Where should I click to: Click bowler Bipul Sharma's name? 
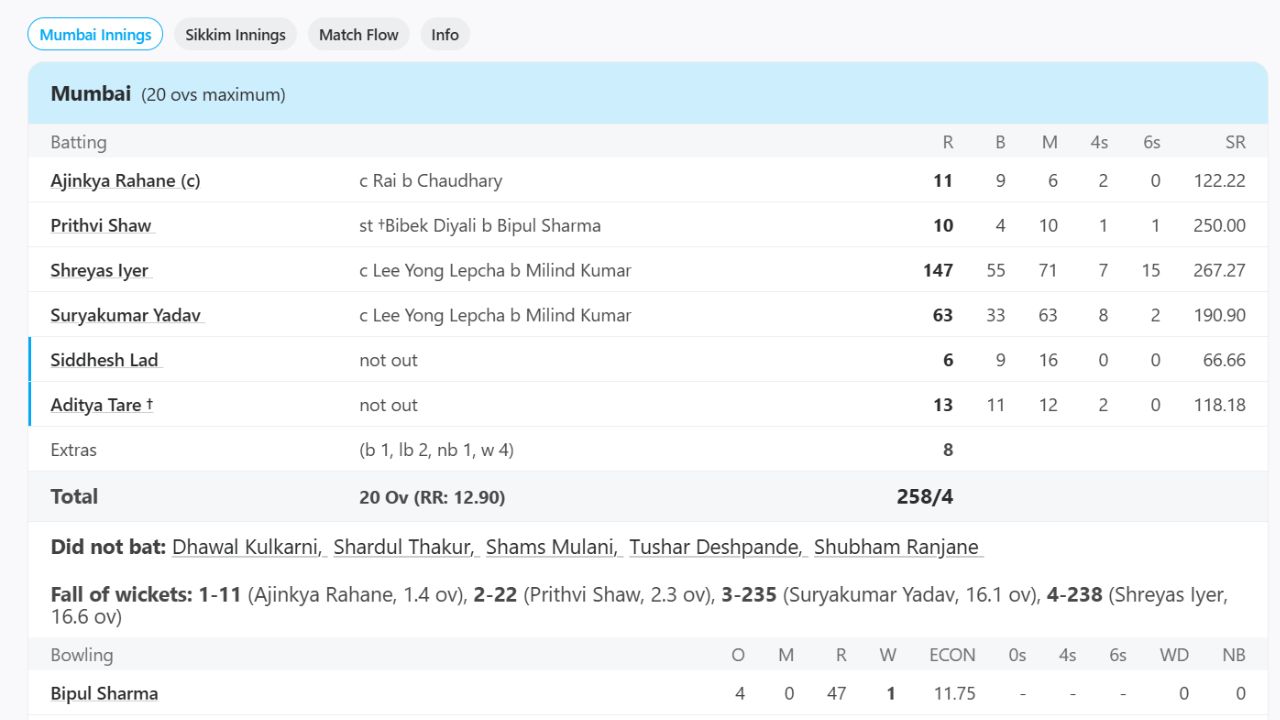(x=104, y=692)
